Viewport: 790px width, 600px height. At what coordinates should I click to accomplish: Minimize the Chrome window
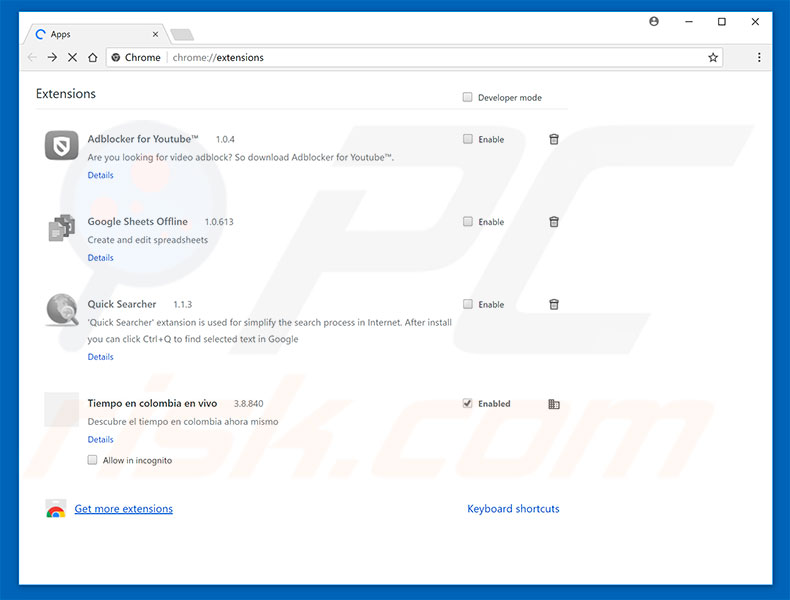point(689,22)
